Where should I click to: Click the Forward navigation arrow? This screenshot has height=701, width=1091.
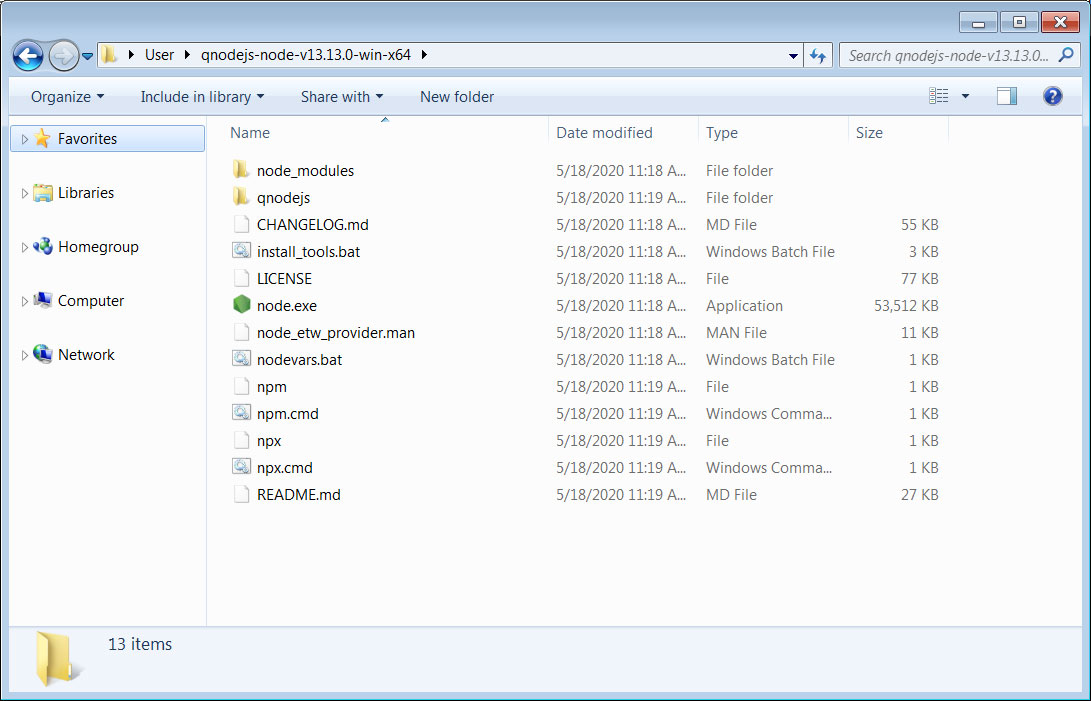[63, 56]
